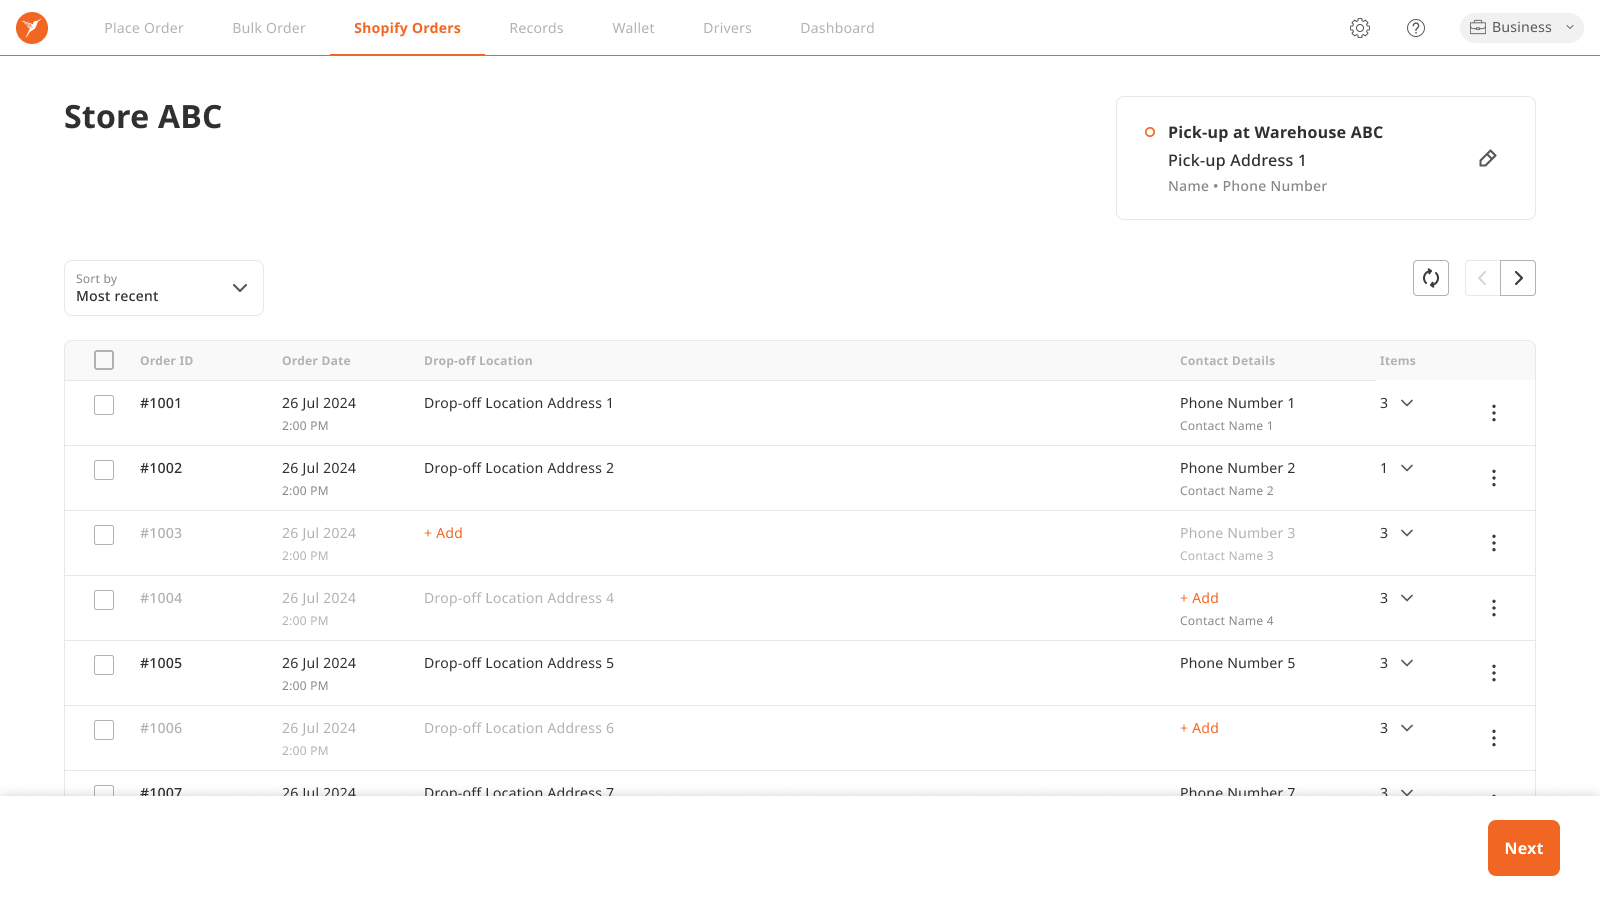Open the settings gear icon
The height and width of the screenshot is (900, 1600).
(x=1360, y=27)
